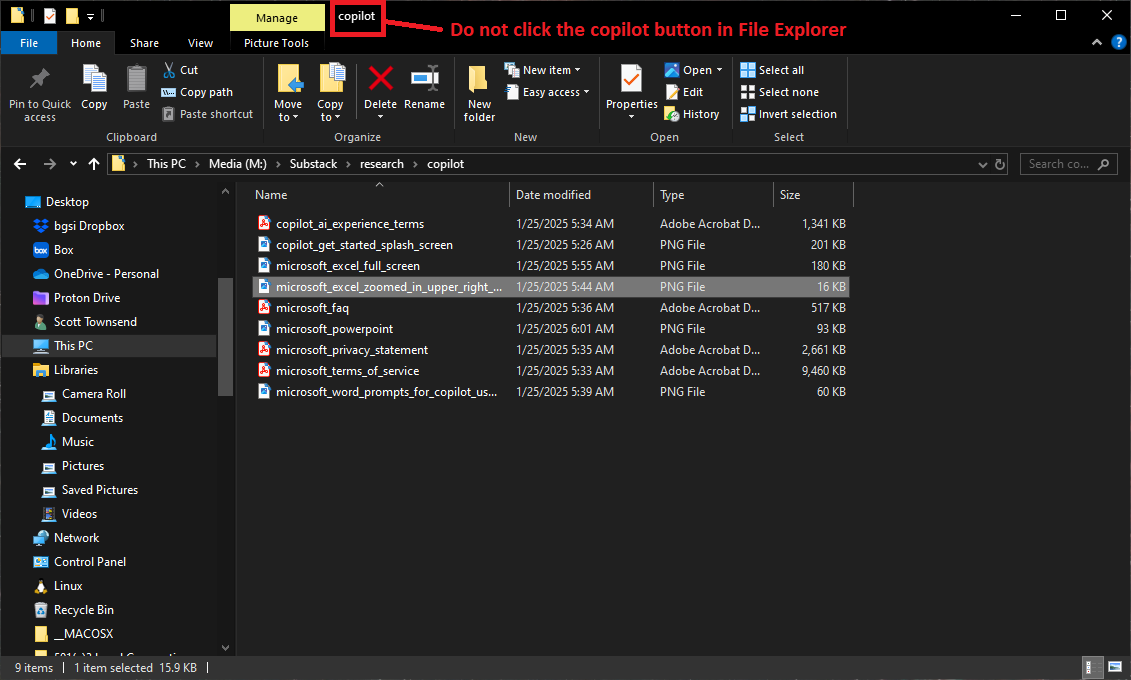Click Copy path in Clipboard group
Viewport: 1131px width, 680px height.
point(197,92)
